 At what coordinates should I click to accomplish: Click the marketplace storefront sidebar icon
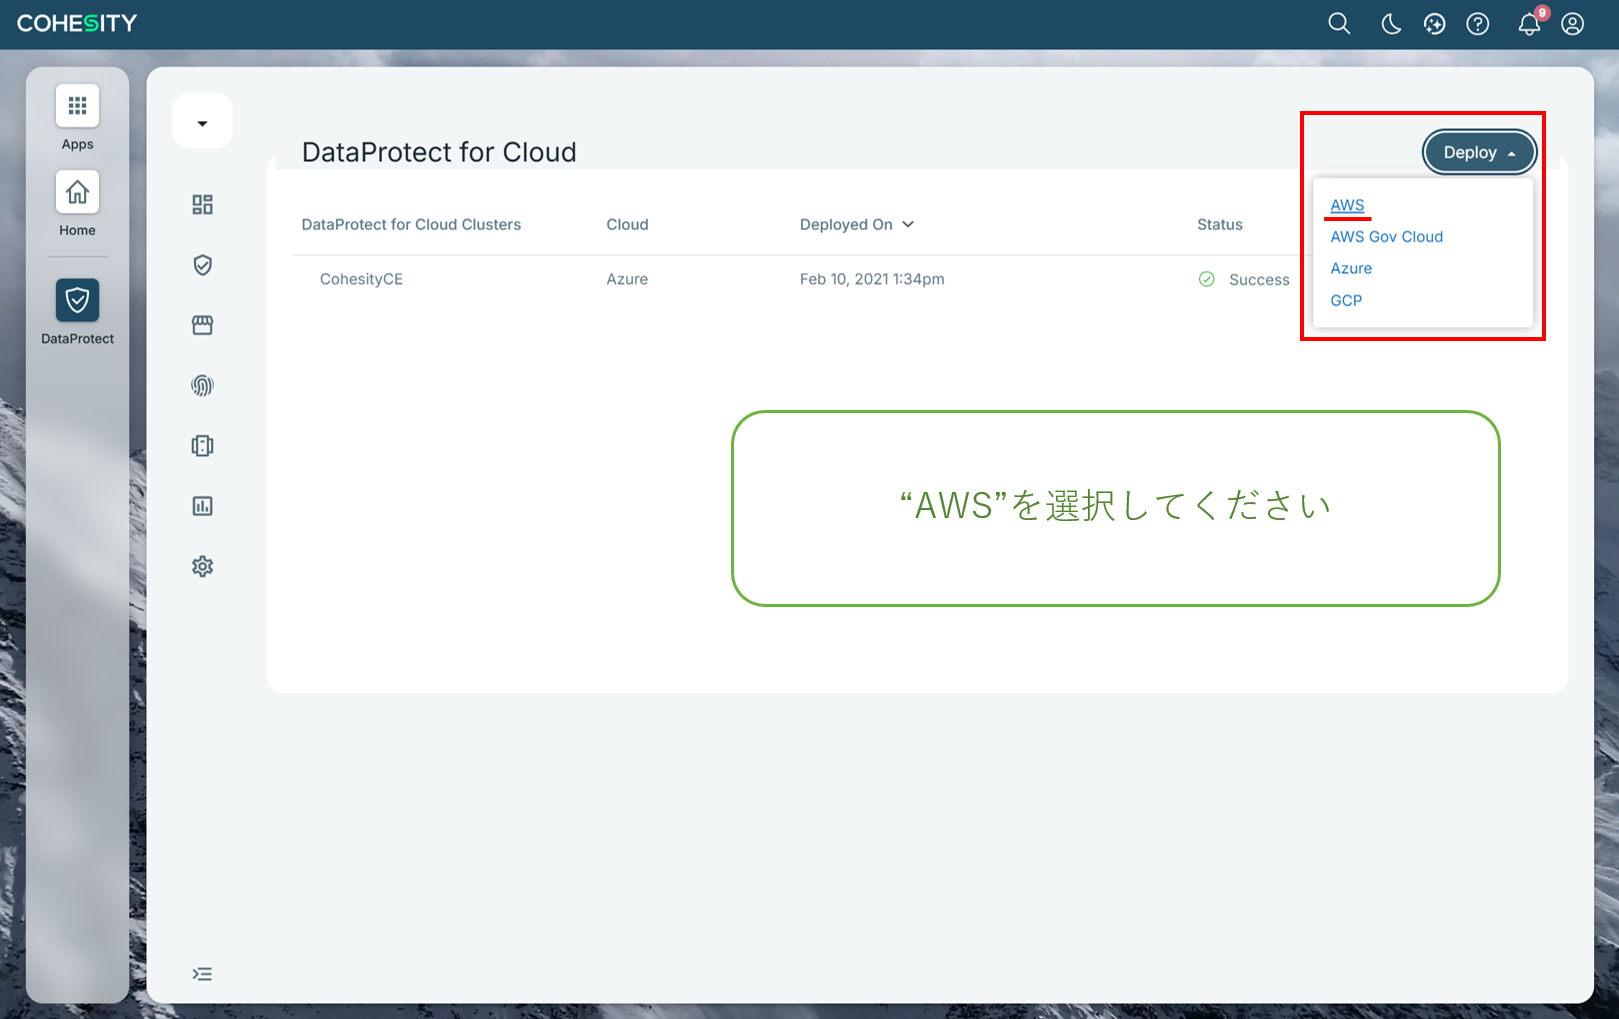tap(202, 325)
